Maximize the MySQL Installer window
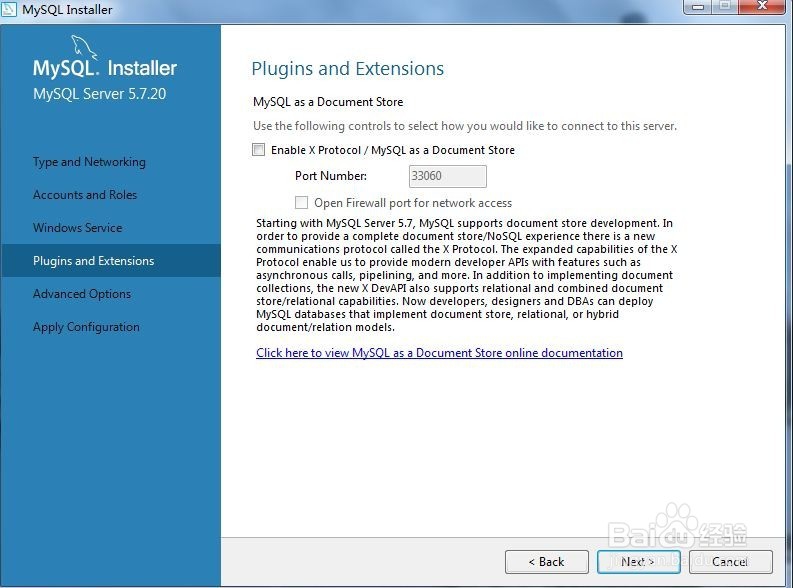Screen dimensions: 793x588 [725, 7]
